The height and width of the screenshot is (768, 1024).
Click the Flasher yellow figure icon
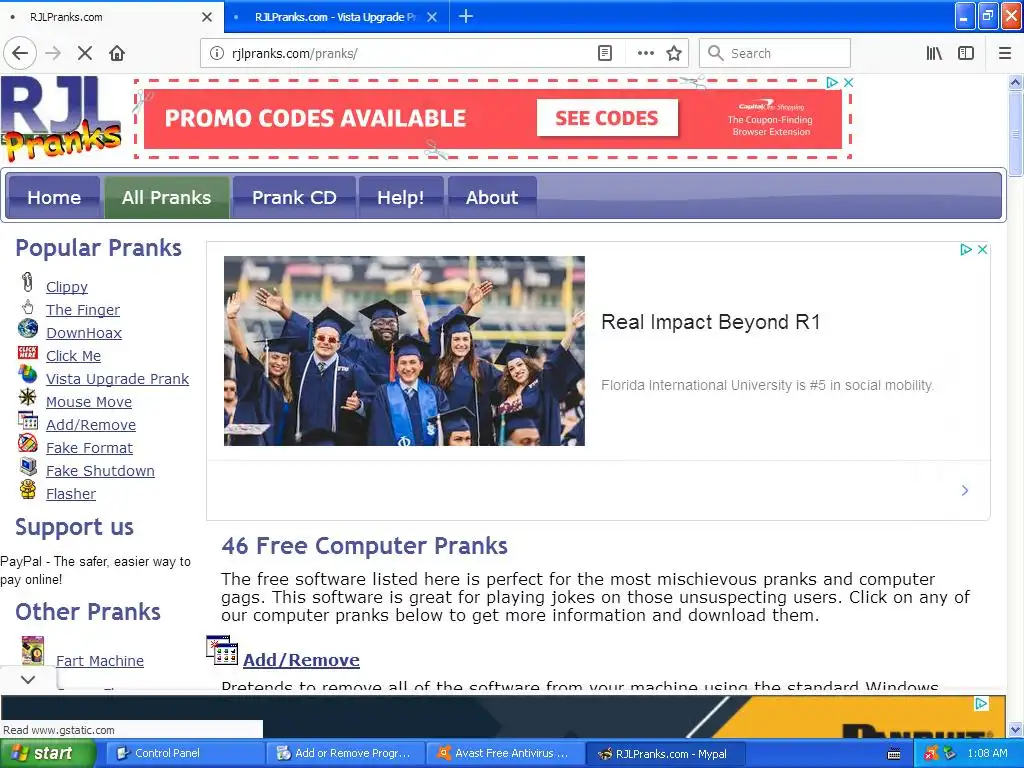27,489
